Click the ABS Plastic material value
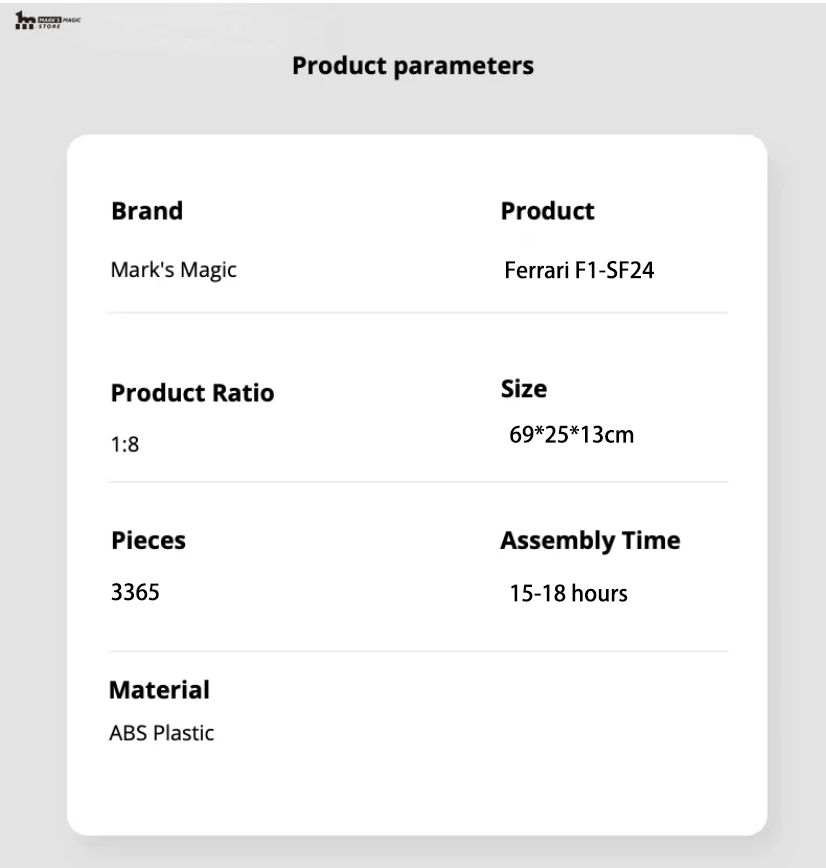This screenshot has width=826, height=868. (x=161, y=733)
